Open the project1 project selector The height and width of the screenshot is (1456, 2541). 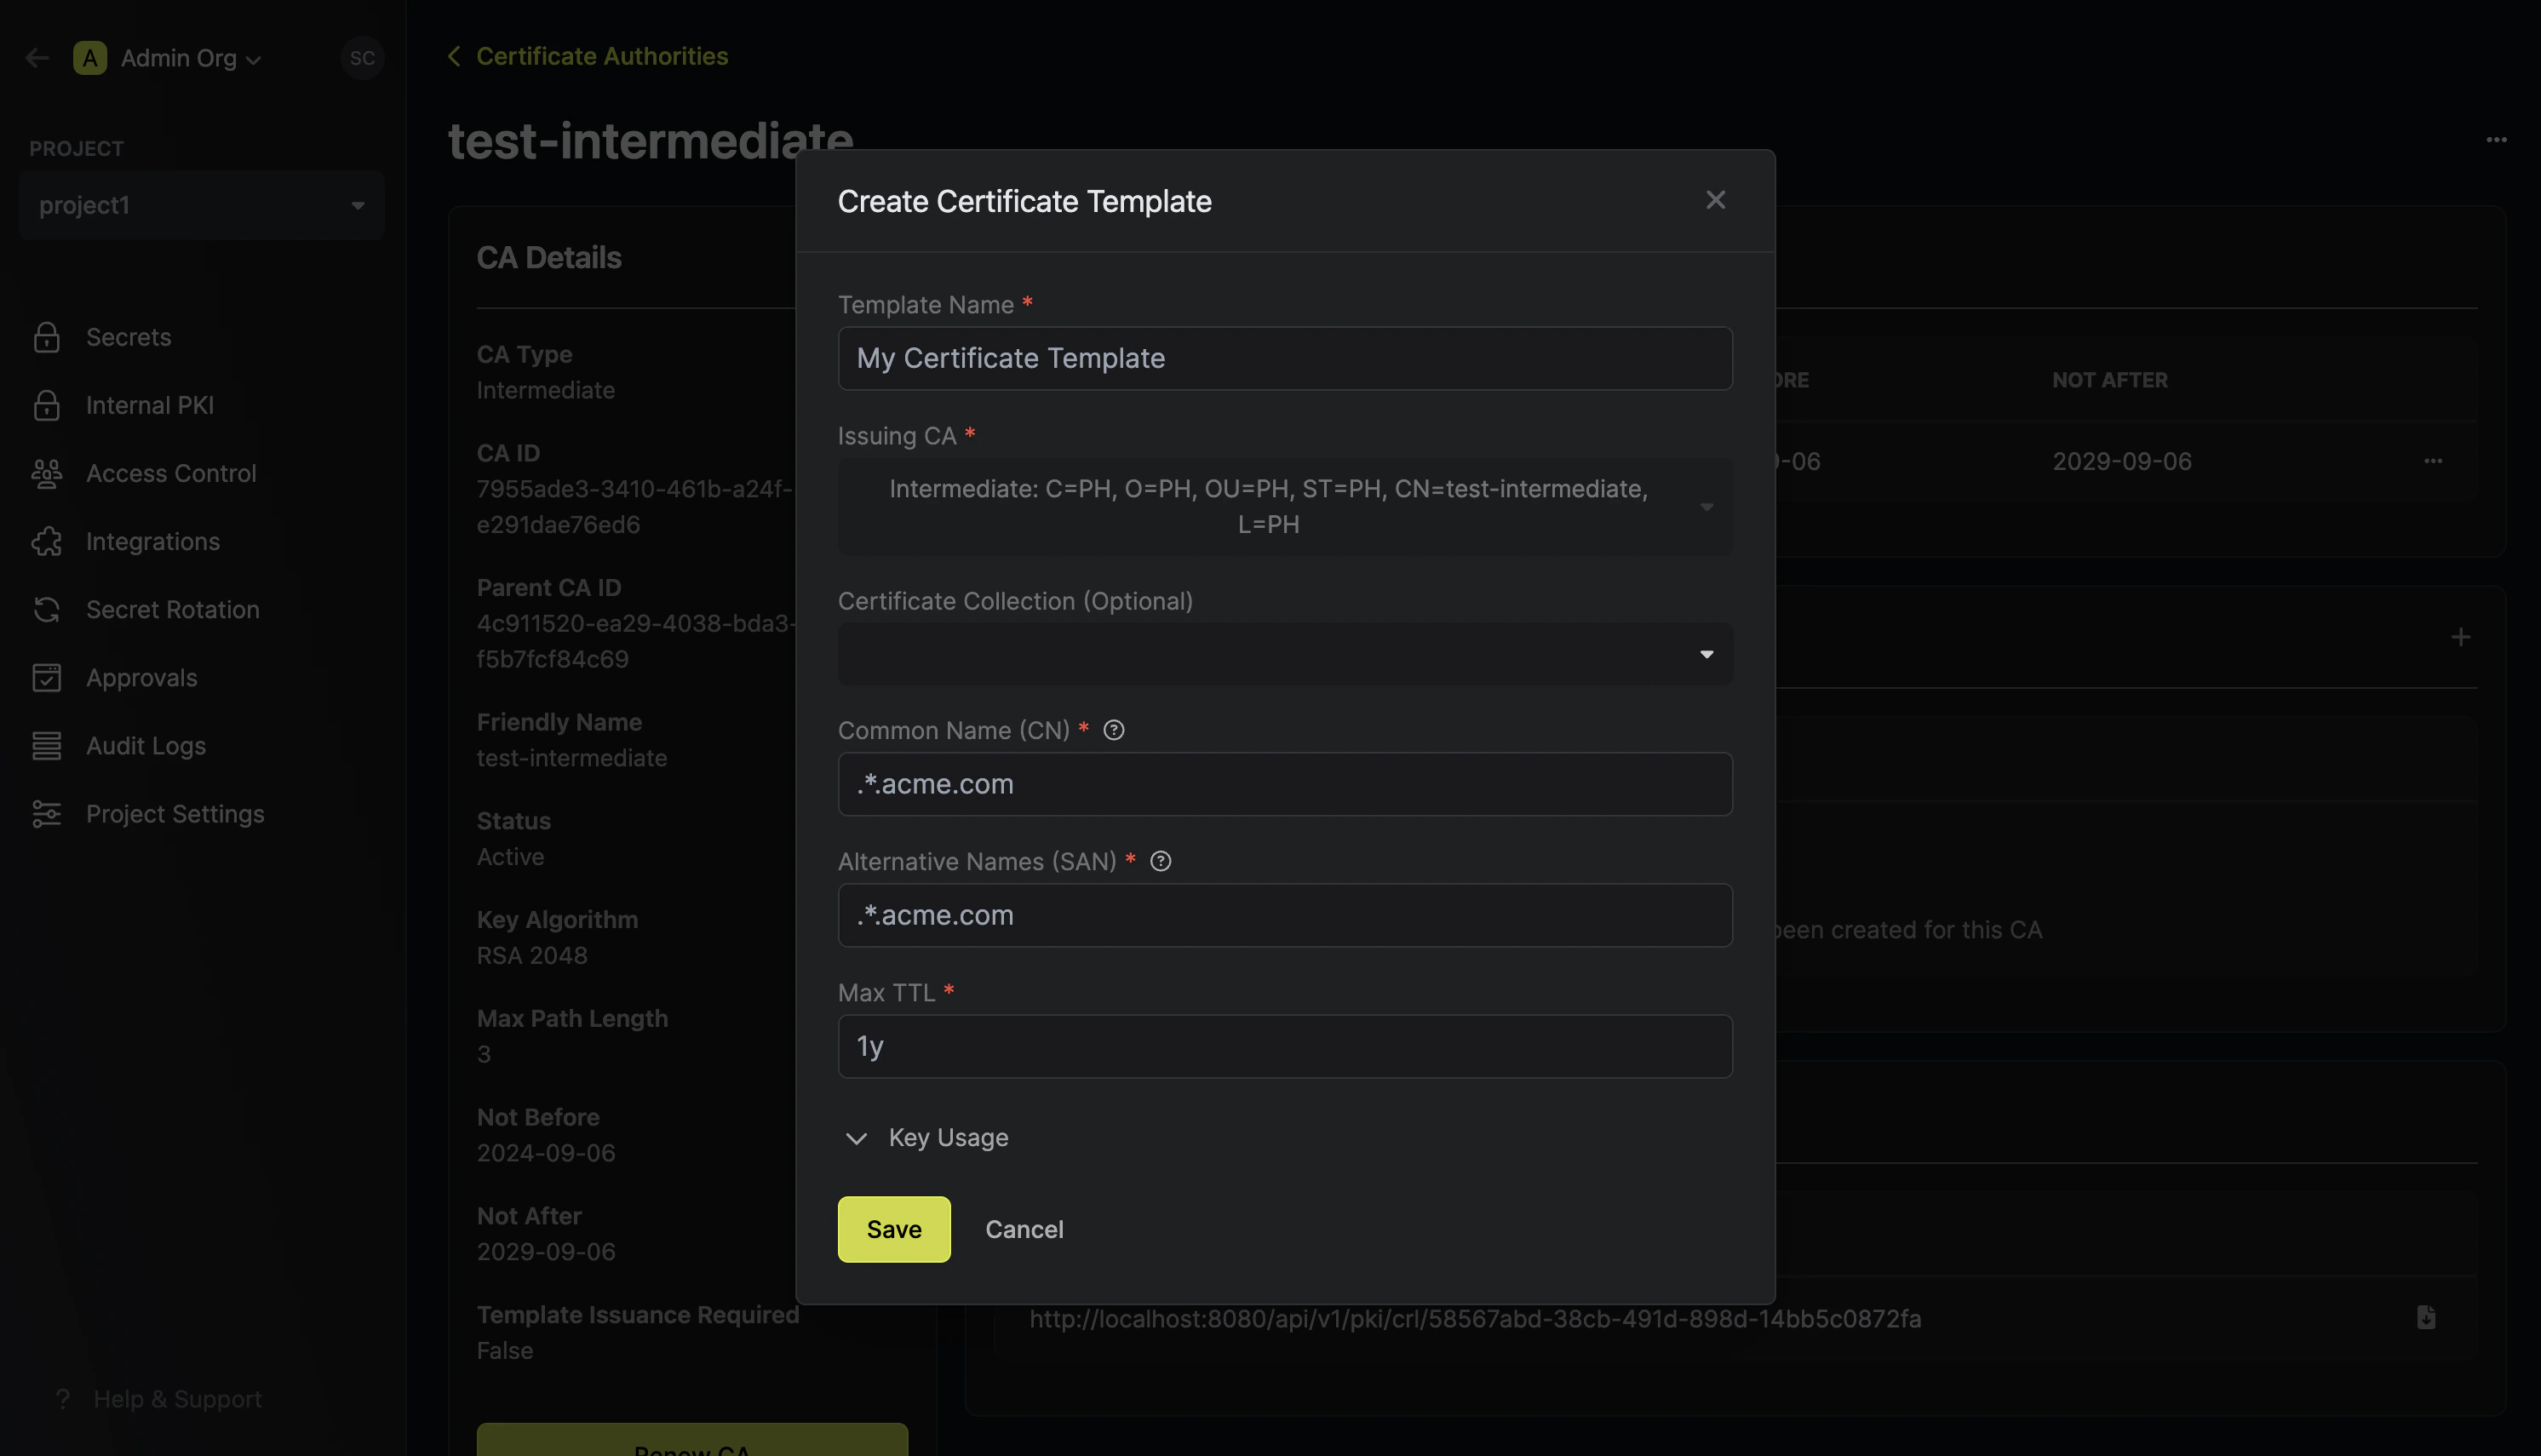(x=201, y=205)
